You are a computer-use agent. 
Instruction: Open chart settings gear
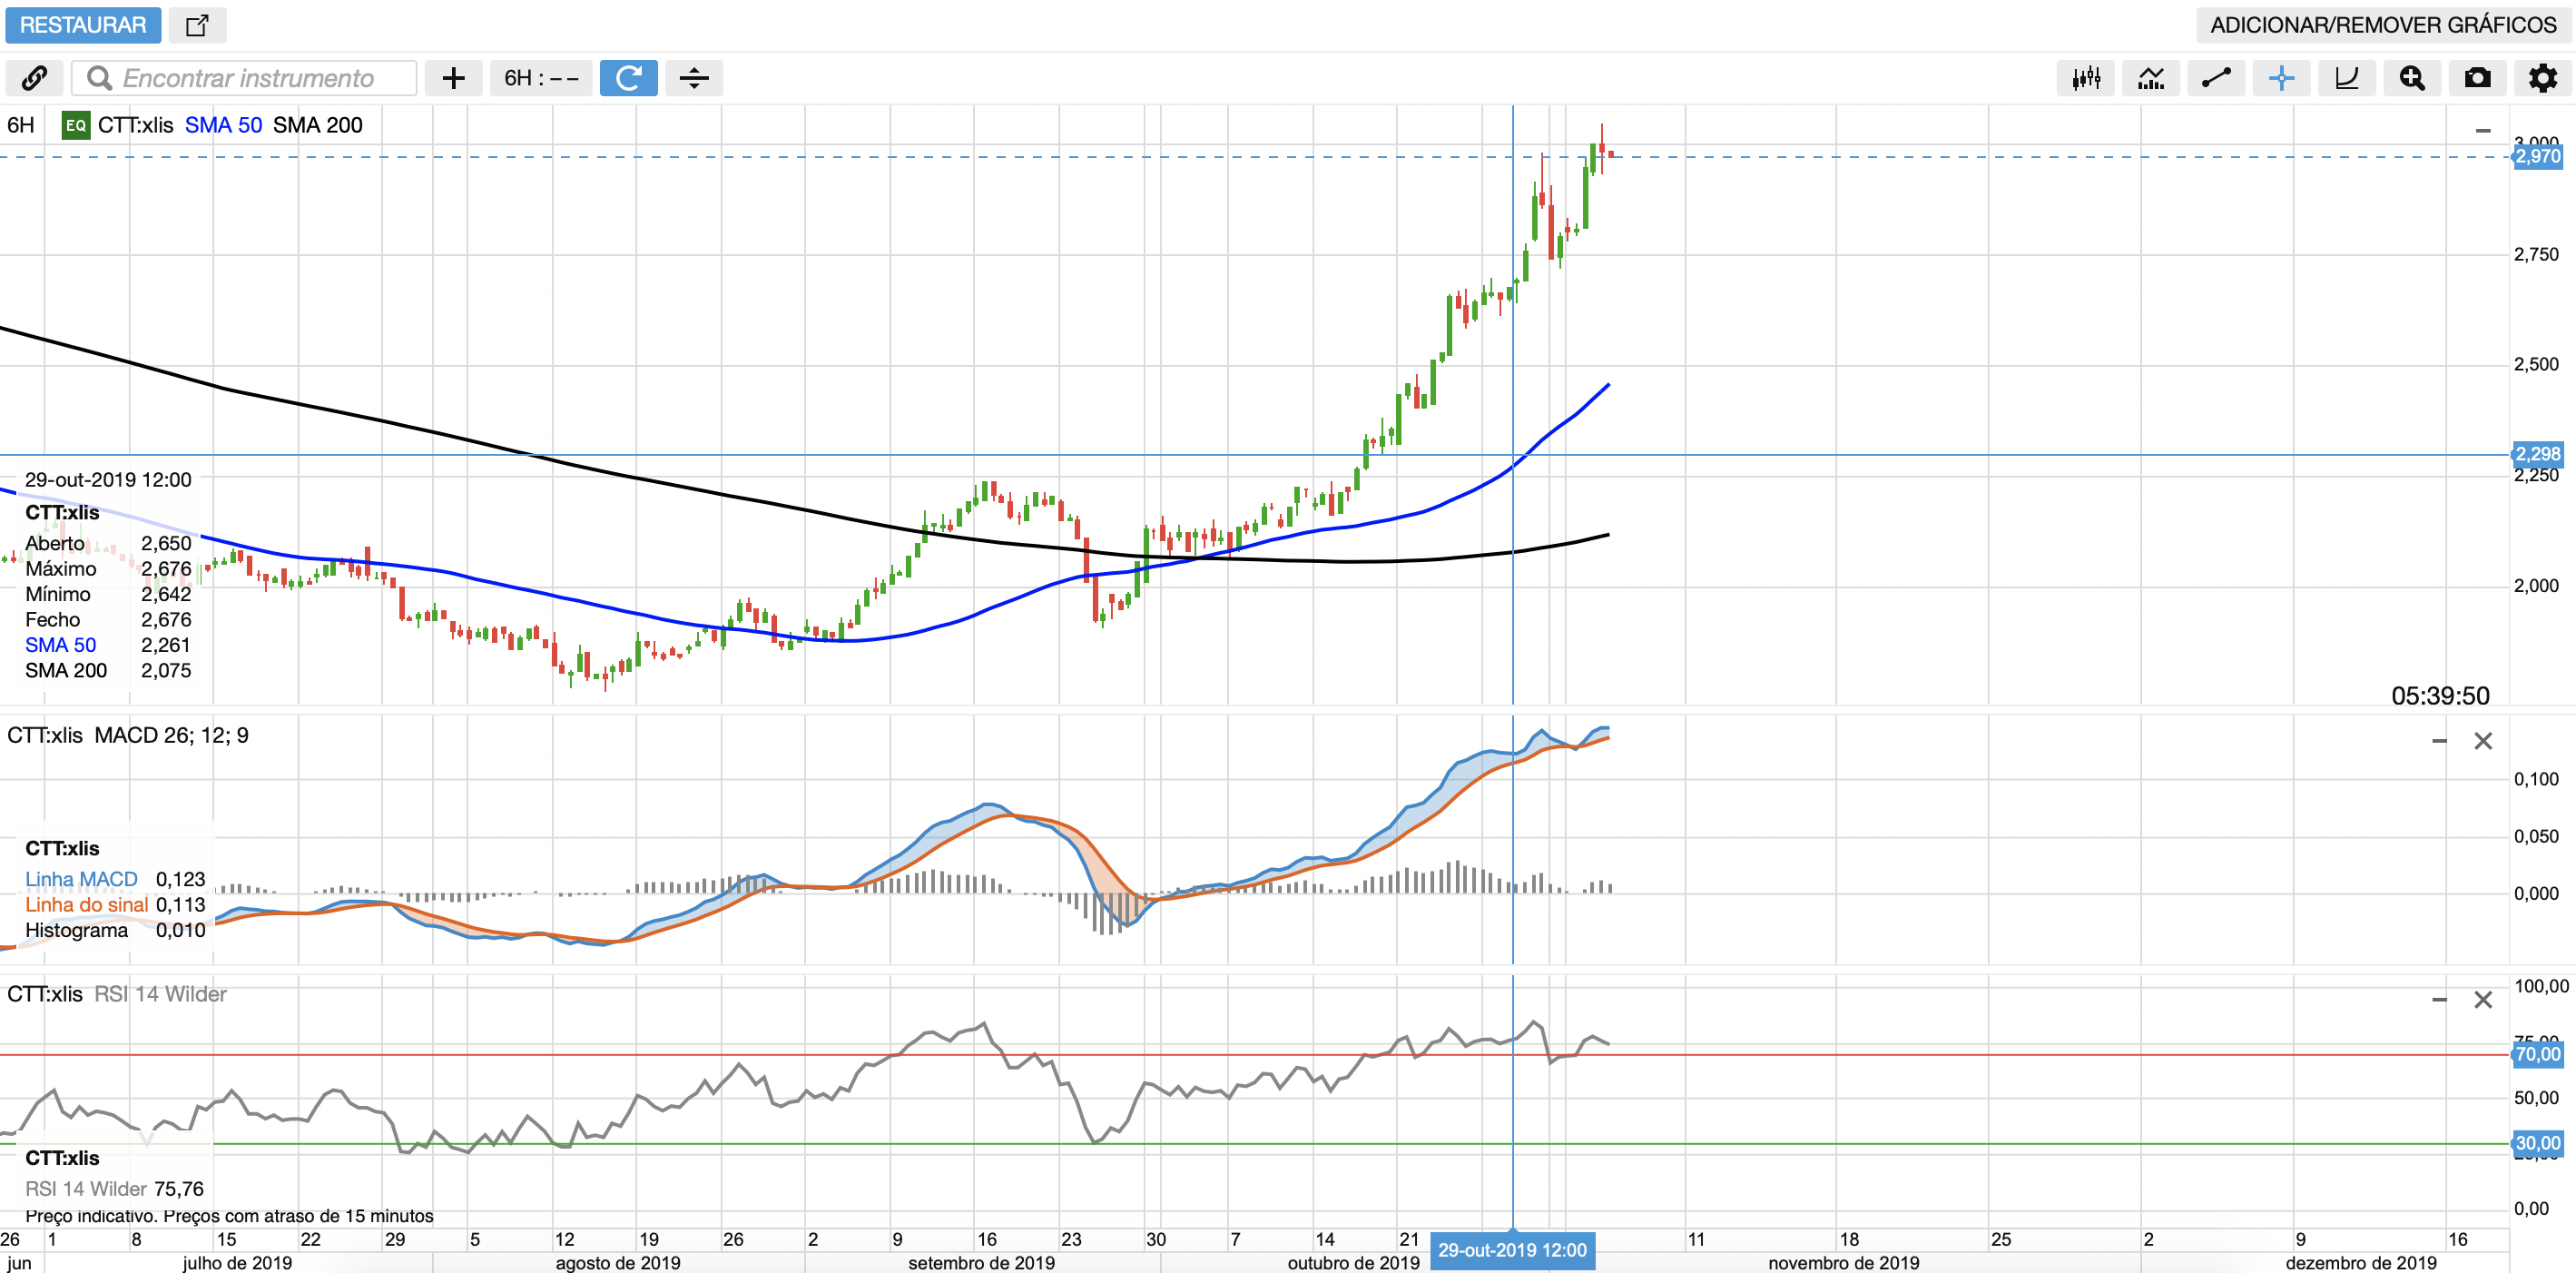coord(2542,78)
